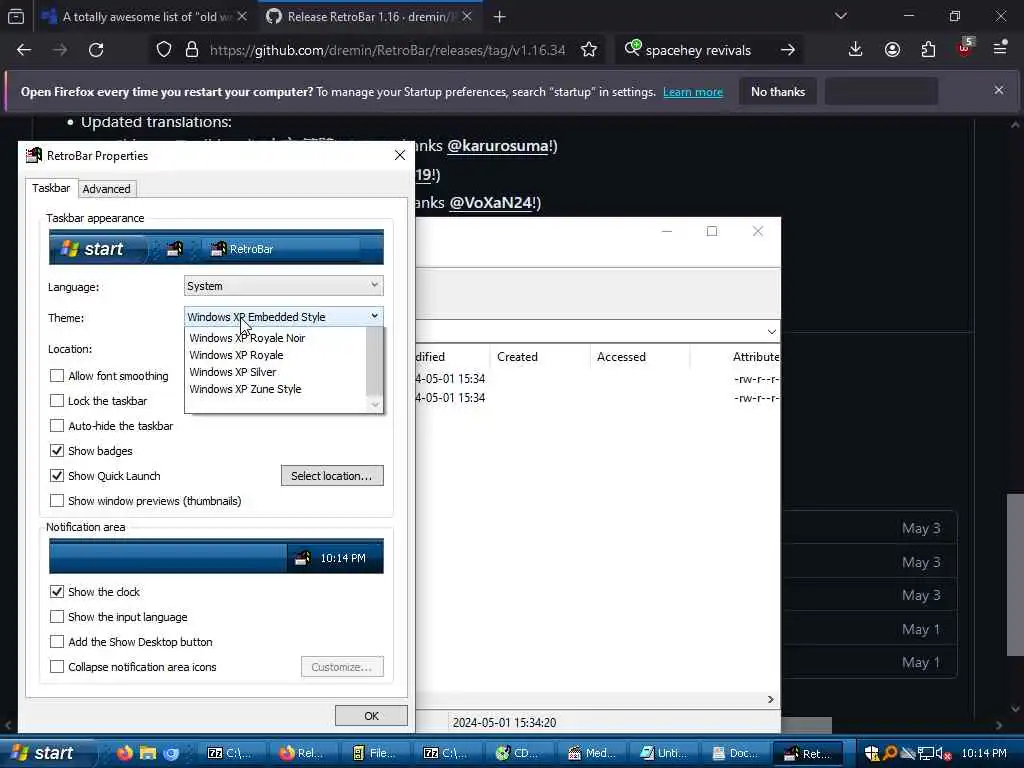Image resolution: width=1024 pixels, height=768 pixels.
Task: Reload the GitHub release page
Action: [x=96, y=50]
